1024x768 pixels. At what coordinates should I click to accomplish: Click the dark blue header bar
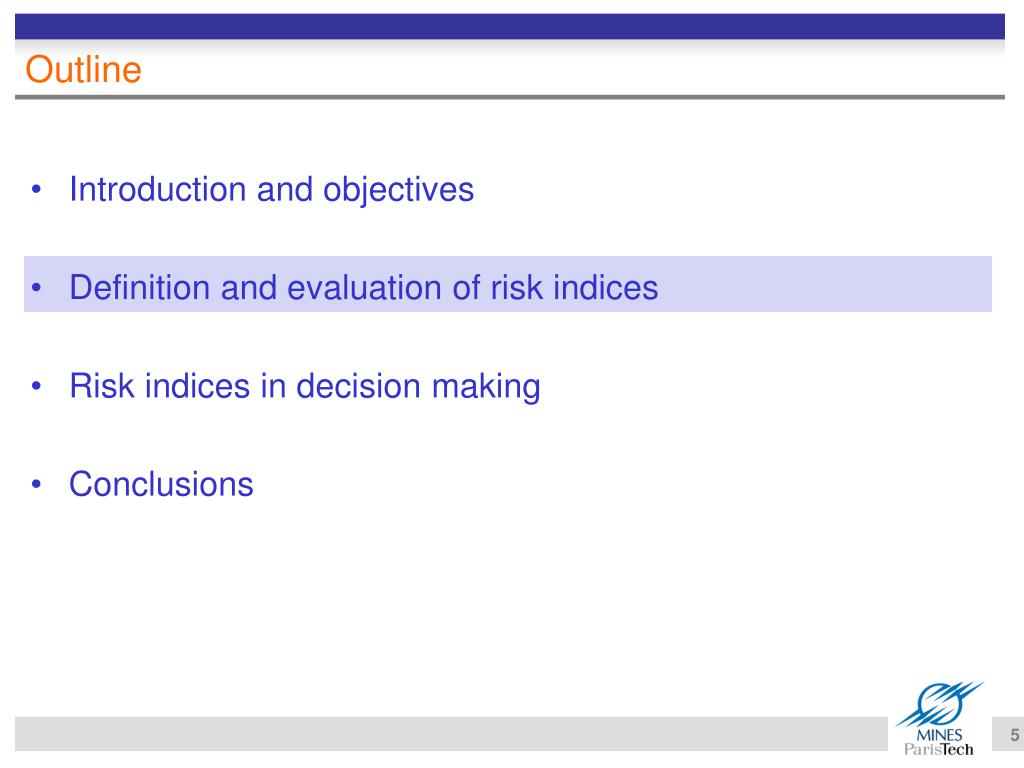point(509,26)
